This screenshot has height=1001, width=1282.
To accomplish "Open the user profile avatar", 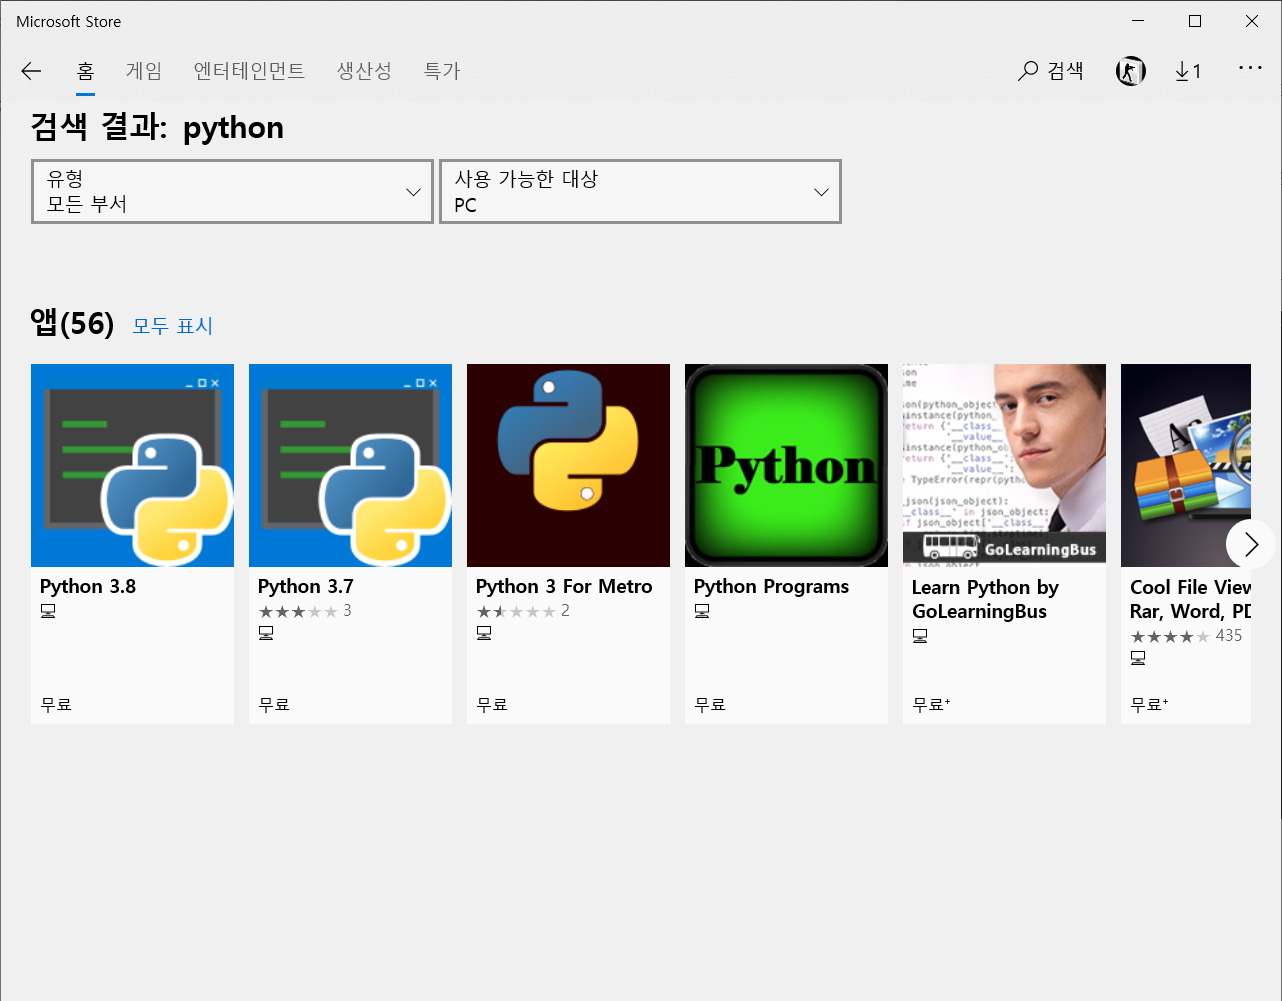I will point(1130,71).
